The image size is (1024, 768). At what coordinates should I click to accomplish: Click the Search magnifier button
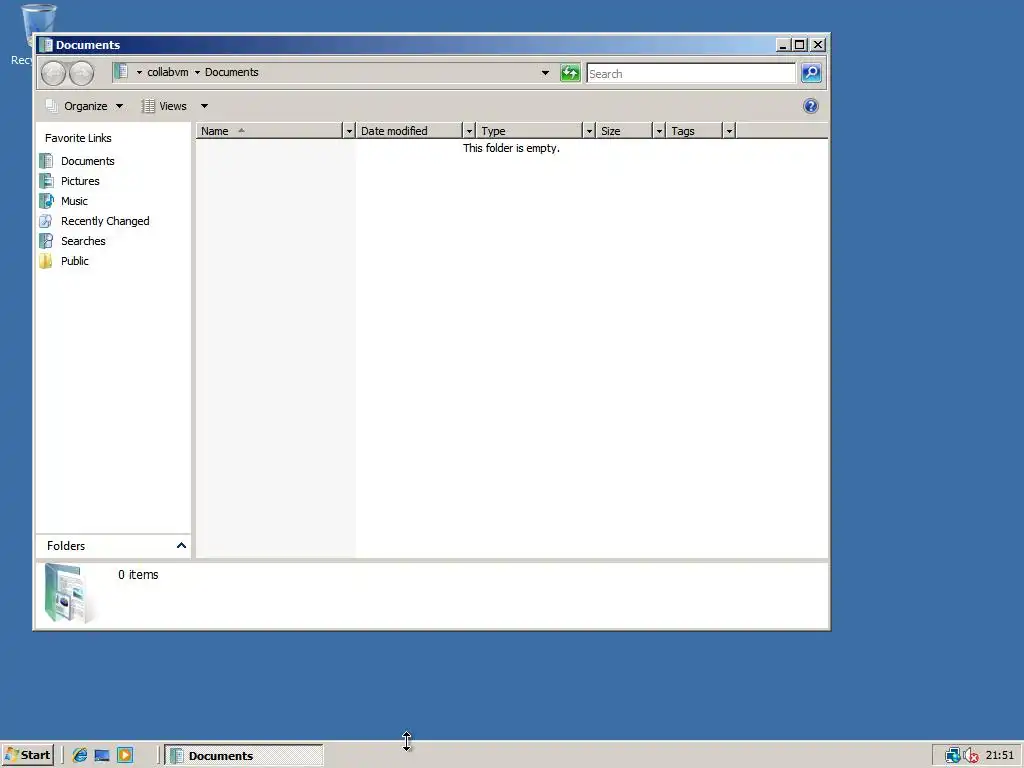coord(811,73)
